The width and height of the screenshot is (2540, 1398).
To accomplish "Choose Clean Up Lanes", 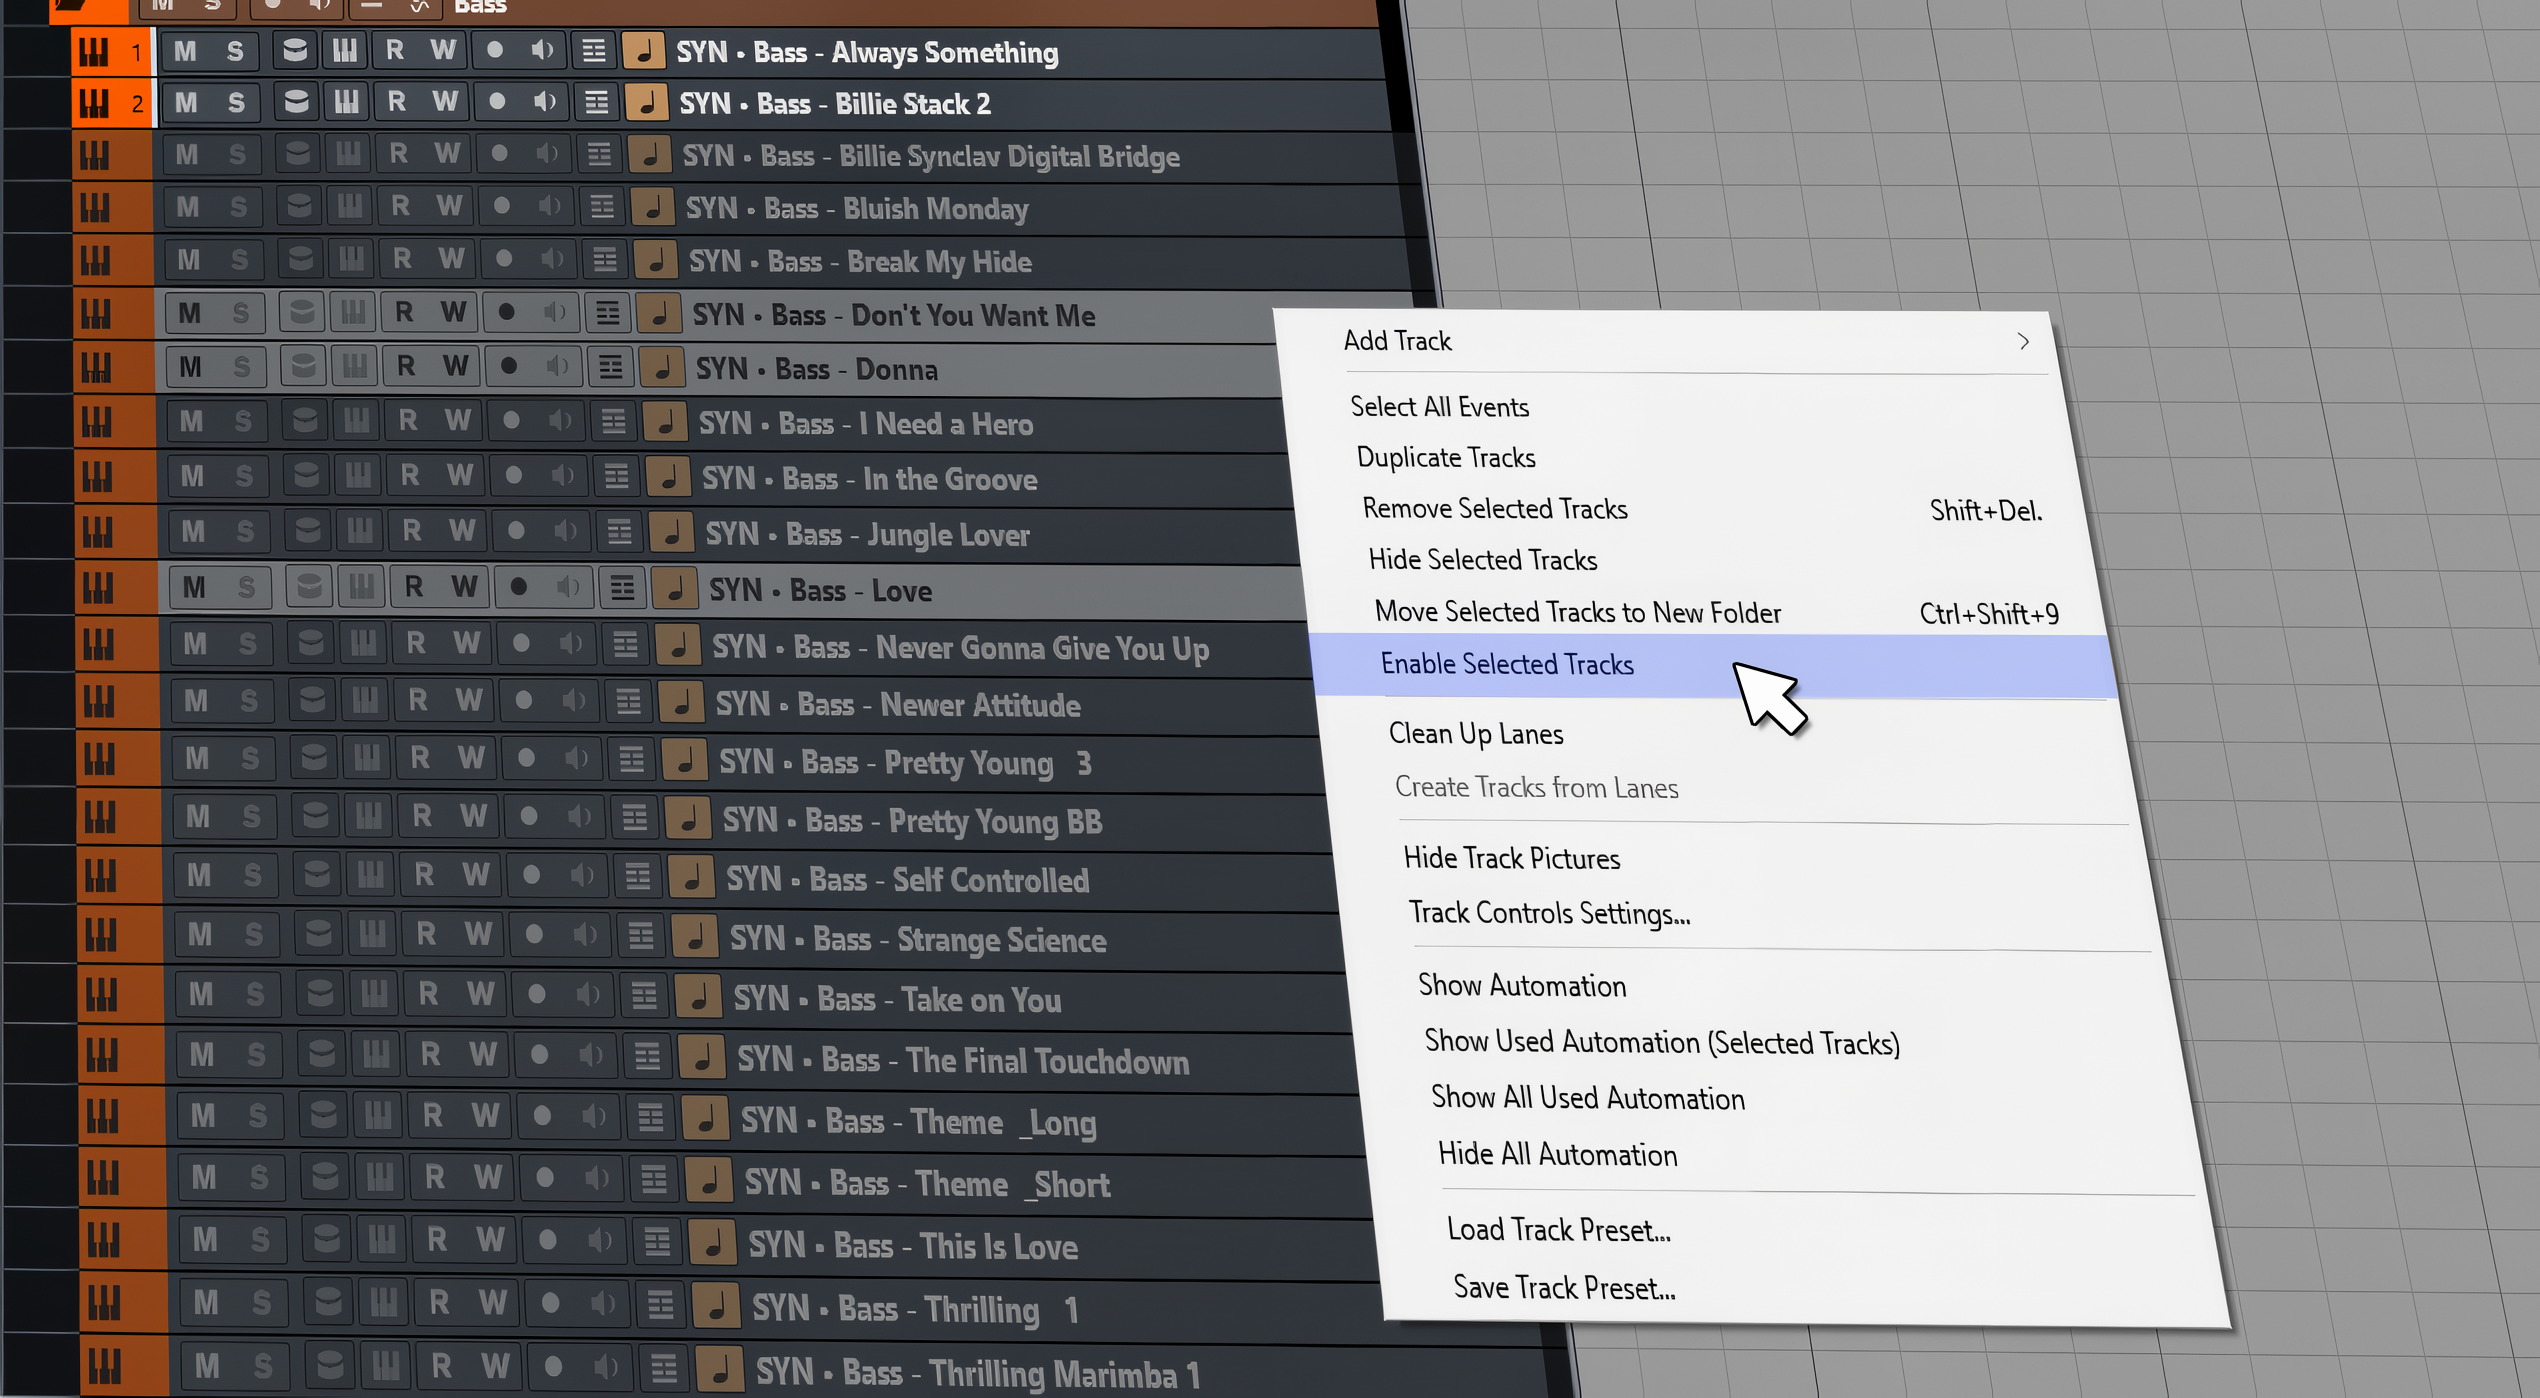I will 1476,734.
